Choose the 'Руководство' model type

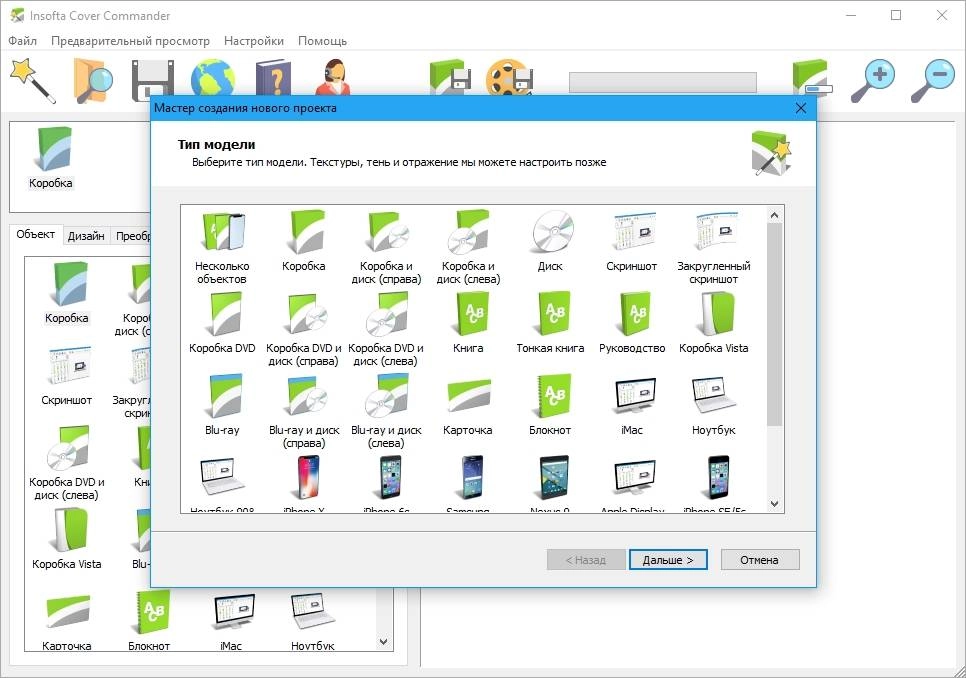(x=632, y=323)
